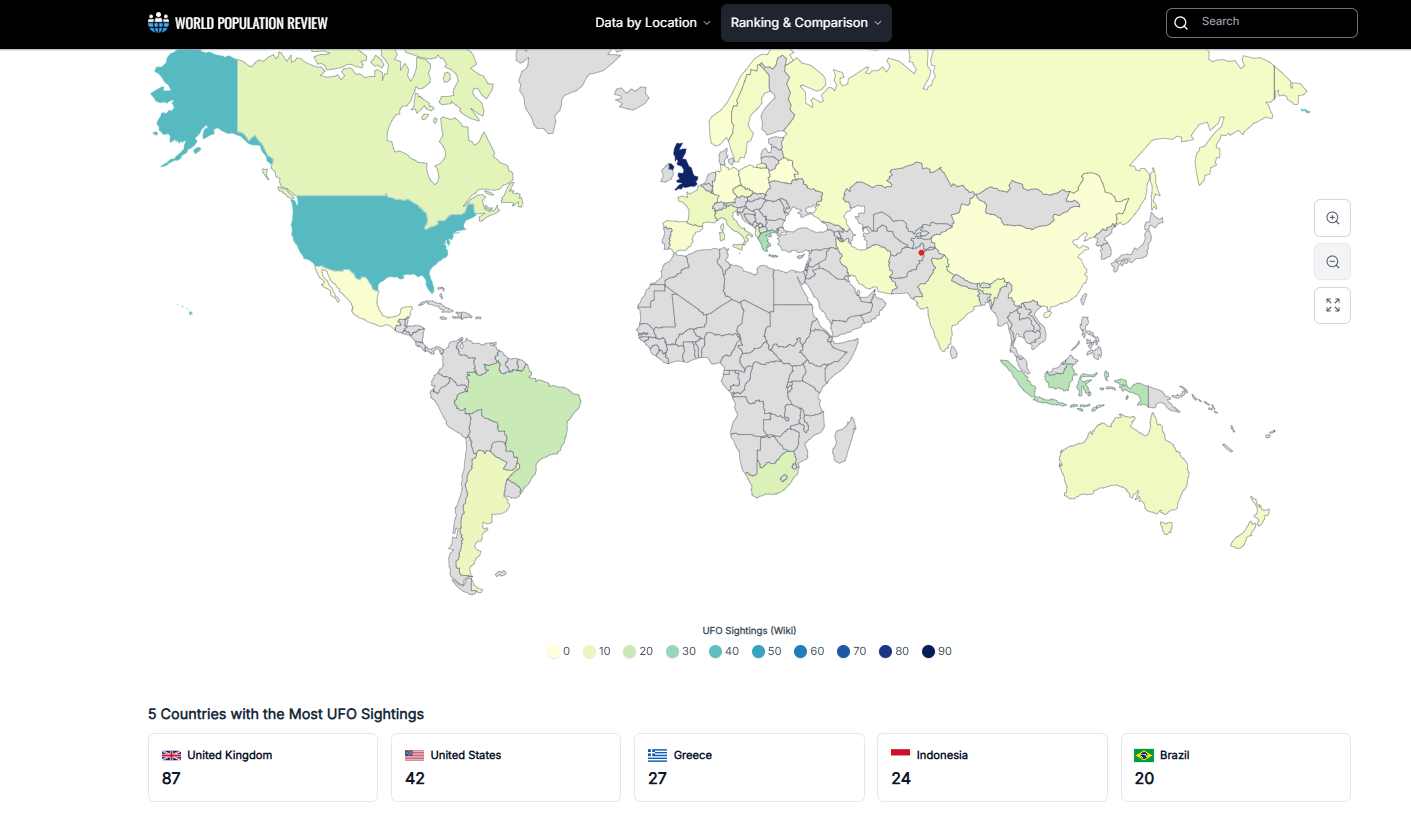Click the map zoom out icon
Viewport: 1411px width, 820px height.
coord(1332,262)
